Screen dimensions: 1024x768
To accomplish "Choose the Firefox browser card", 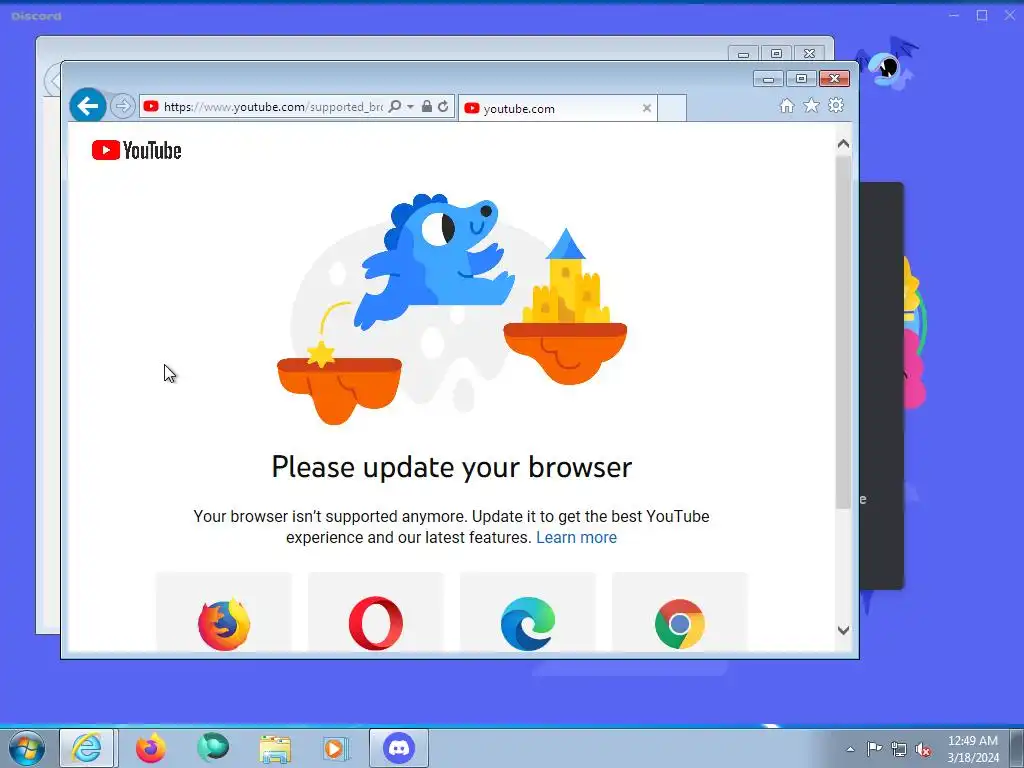I will coord(223,612).
